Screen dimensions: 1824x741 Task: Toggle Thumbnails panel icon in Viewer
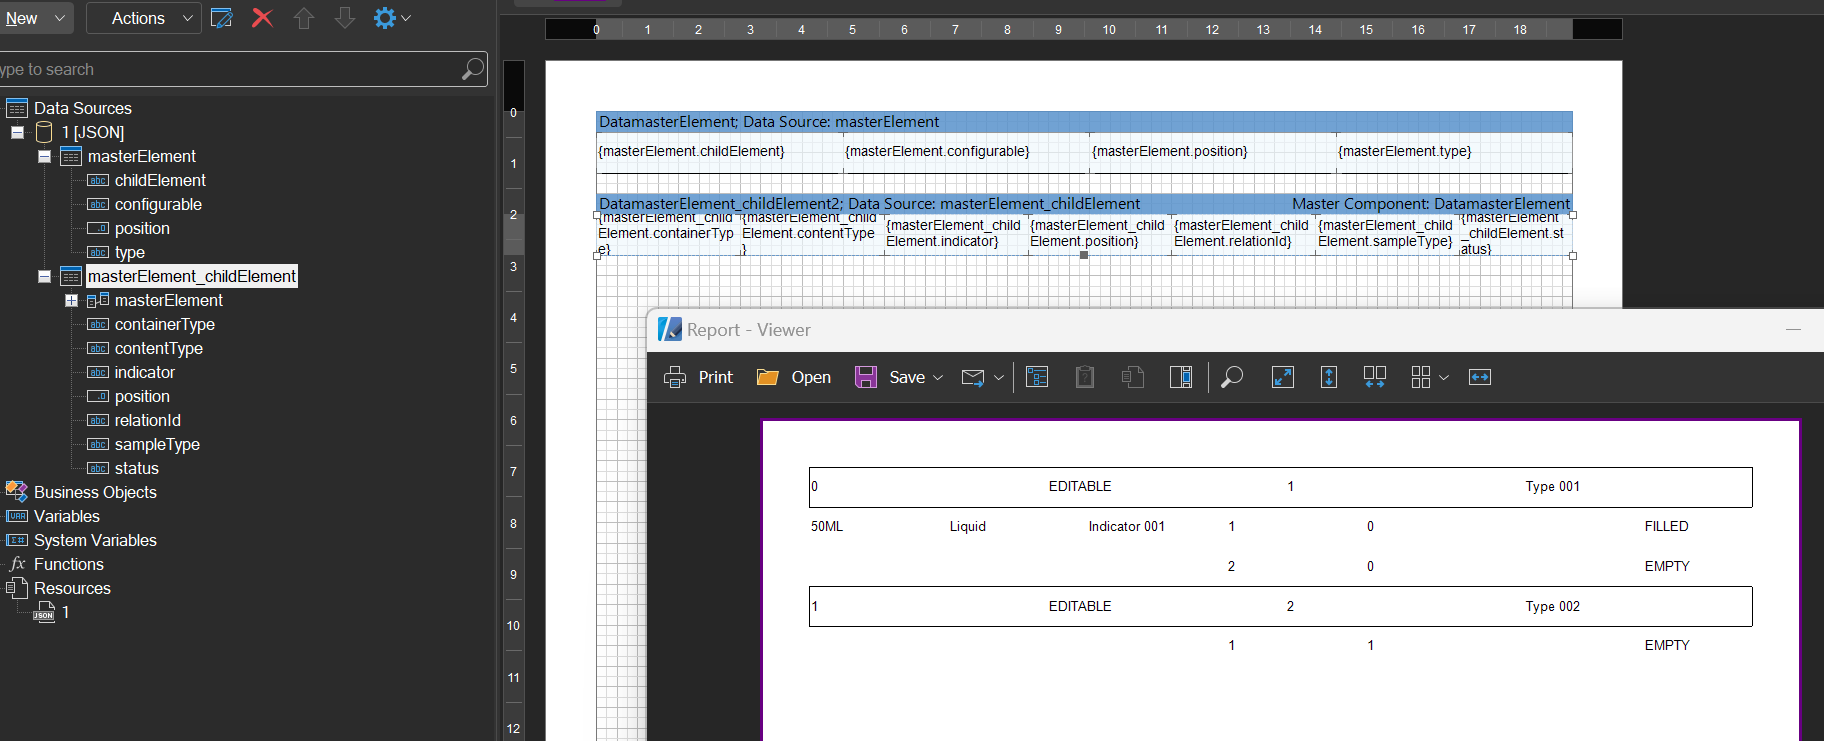coord(1181,377)
